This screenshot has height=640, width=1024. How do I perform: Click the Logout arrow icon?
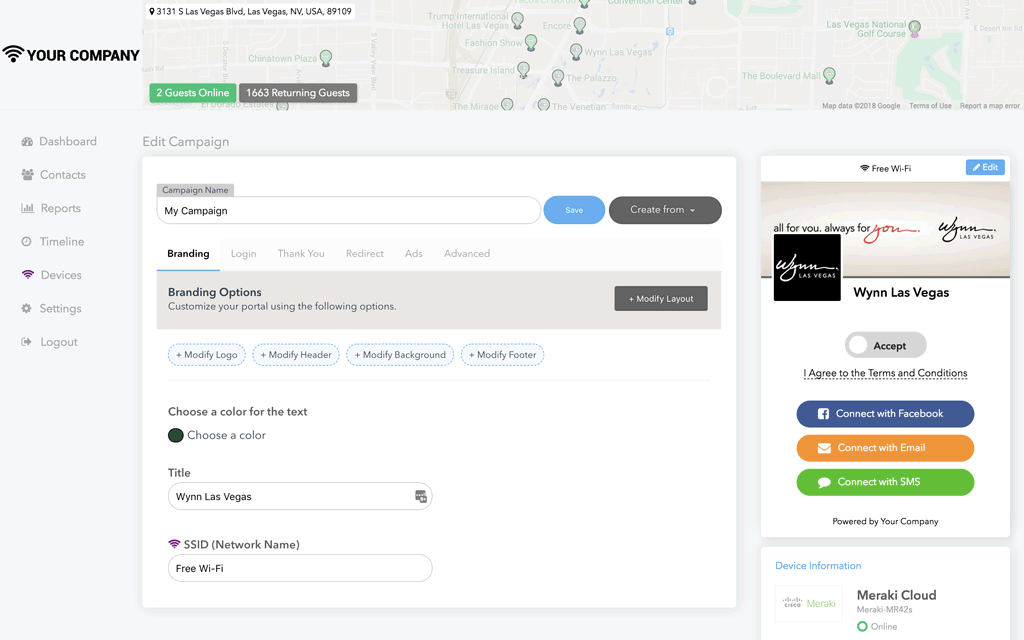point(27,342)
